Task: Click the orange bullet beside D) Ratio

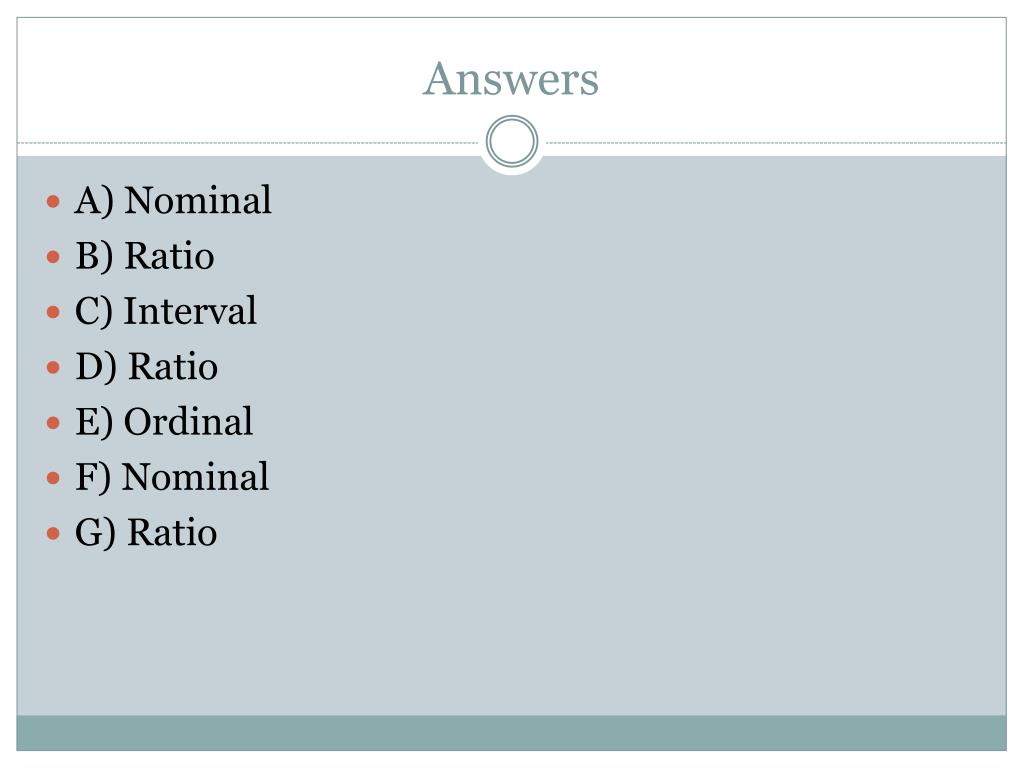Action: pos(54,368)
